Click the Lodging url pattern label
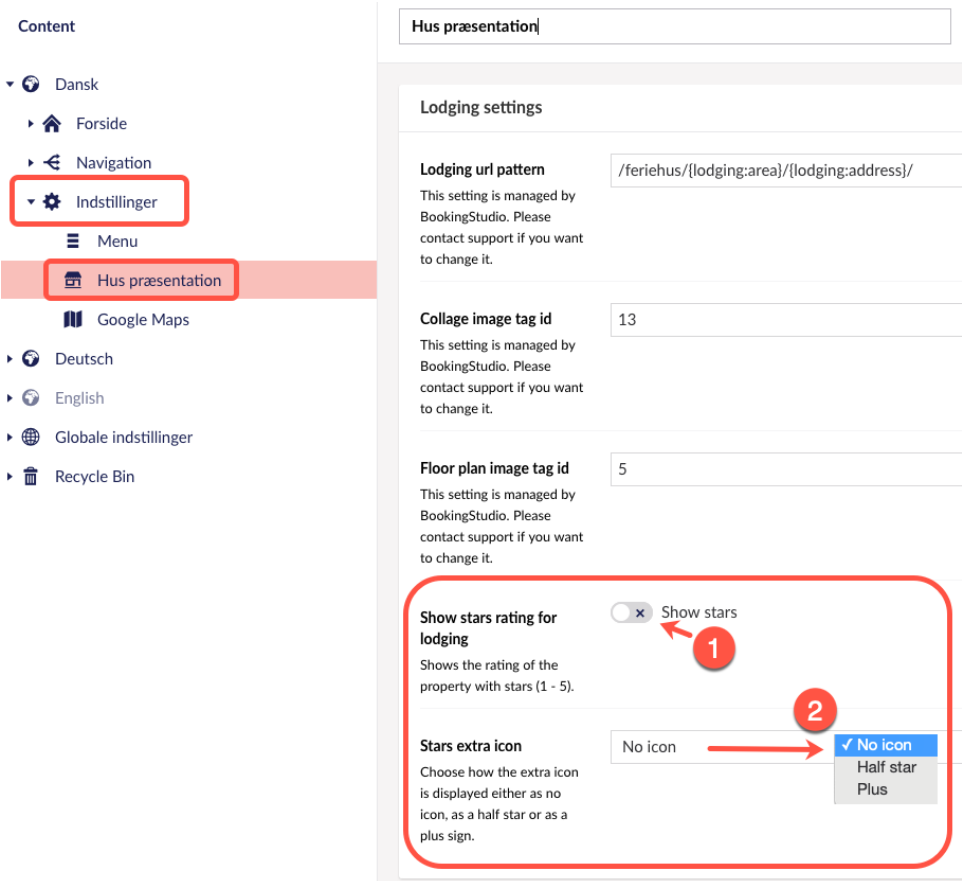This screenshot has width=962, height=881. (x=482, y=169)
